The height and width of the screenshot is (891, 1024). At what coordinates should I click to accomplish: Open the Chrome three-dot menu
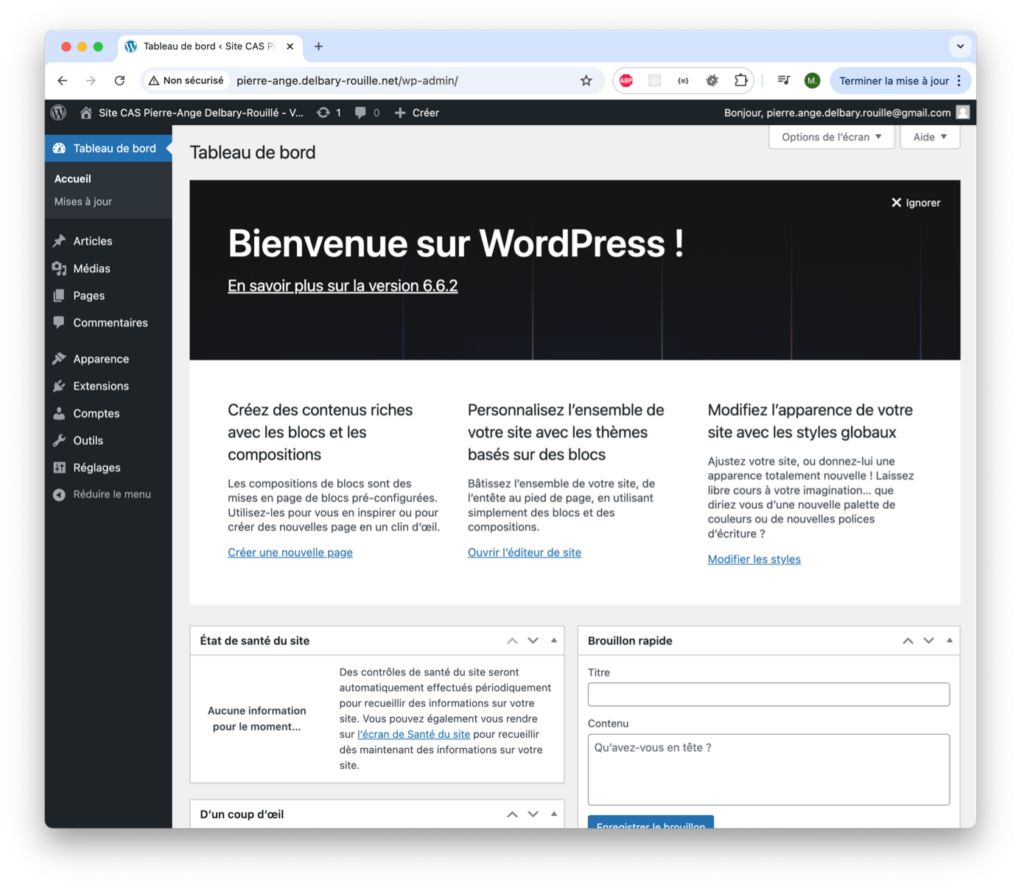click(959, 81)
